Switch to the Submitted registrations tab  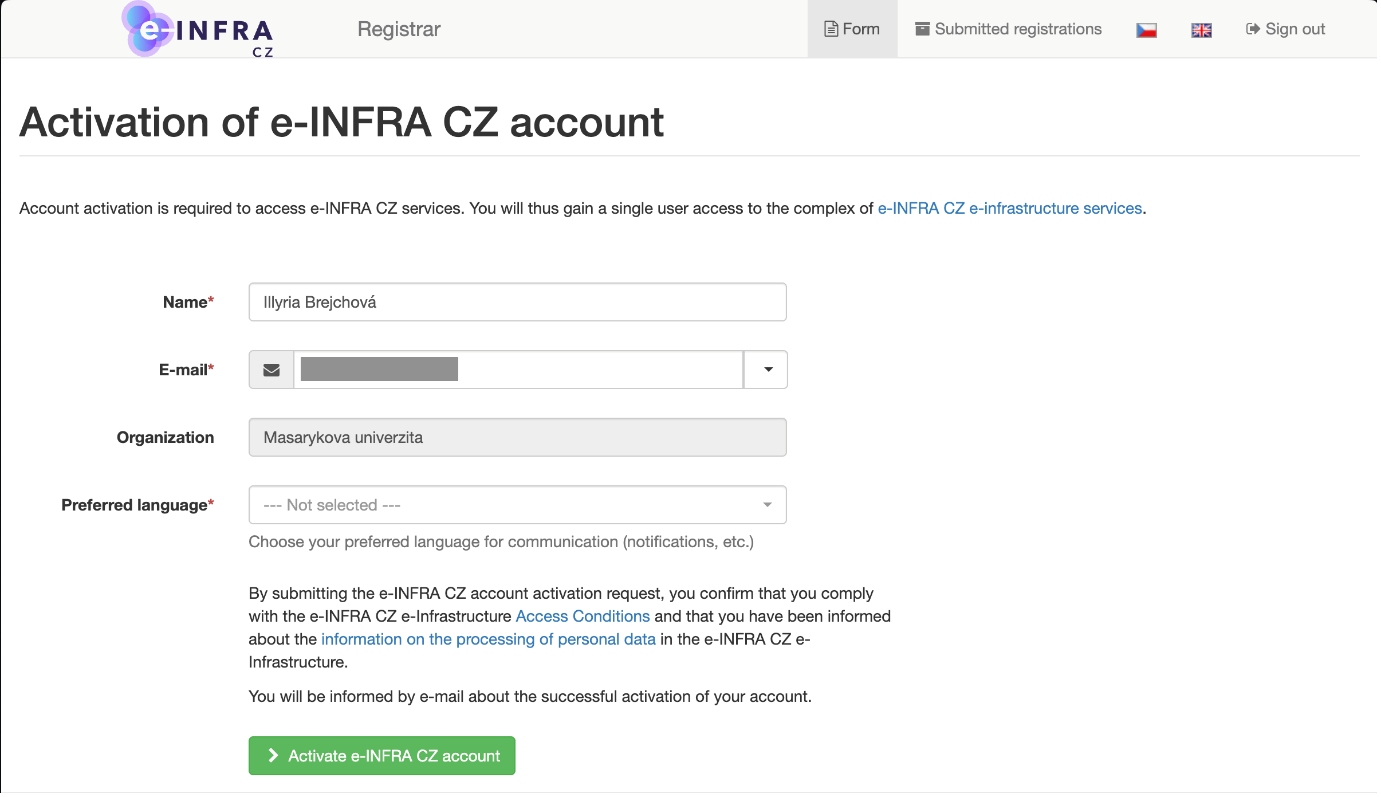[1007, 28]
